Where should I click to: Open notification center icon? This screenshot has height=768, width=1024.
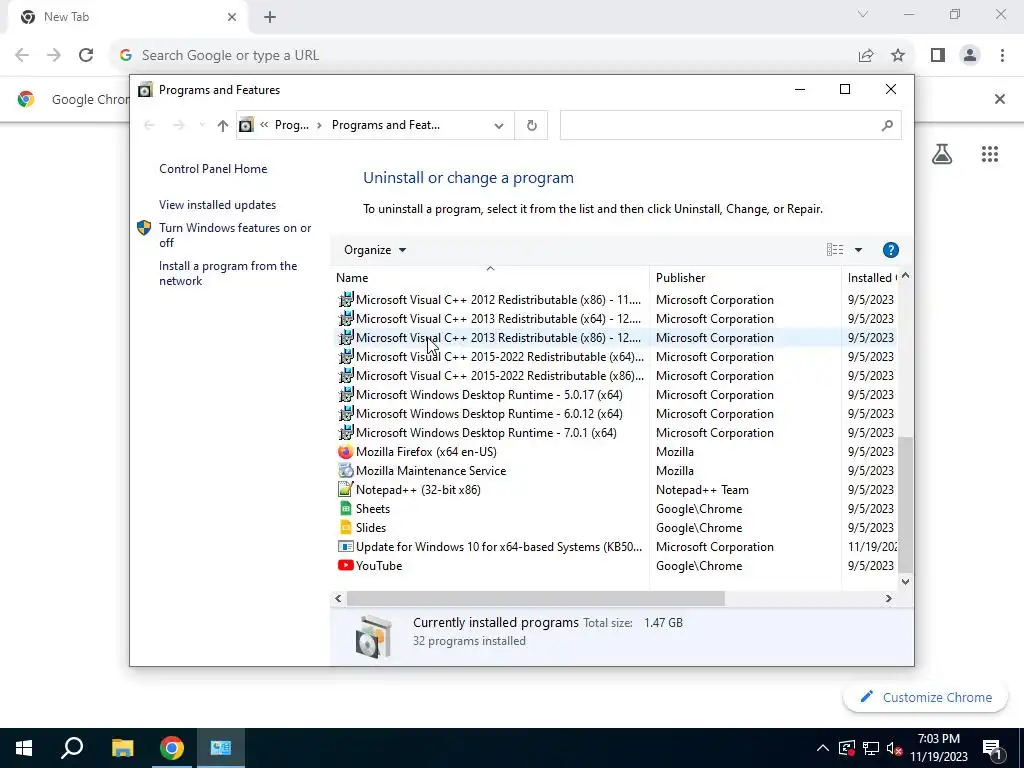click(991, 748)
